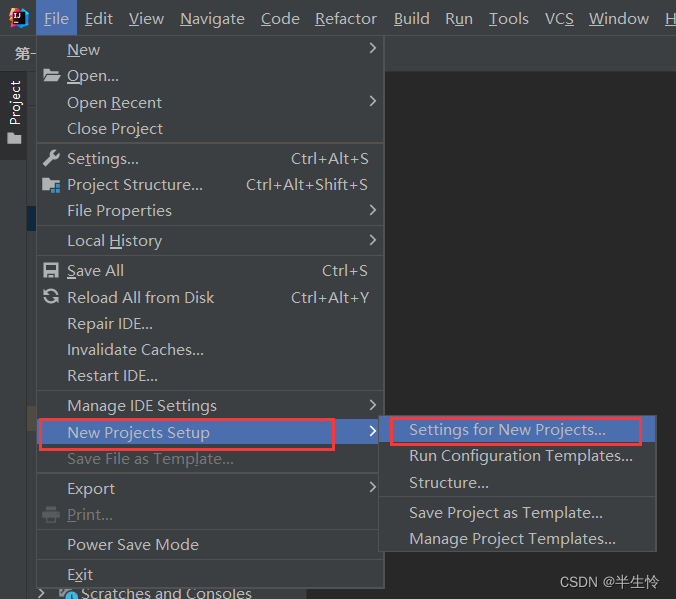The width and height of the screenshot is (676, 599).
Task: Choose Open... from the File menu
Action: (210, 76)
